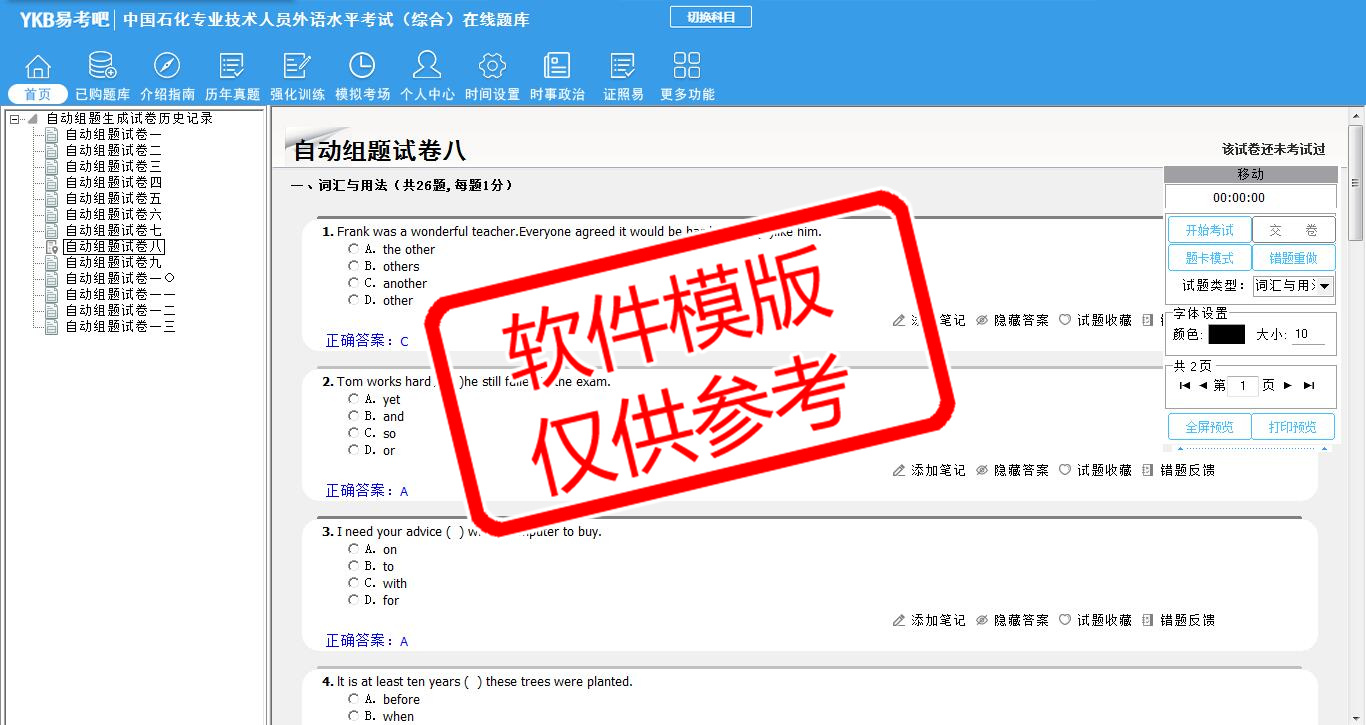The width and height of the screenshot is (1366, 725).
Task: Click the 切换科目 button
Action: coord(710,17)
